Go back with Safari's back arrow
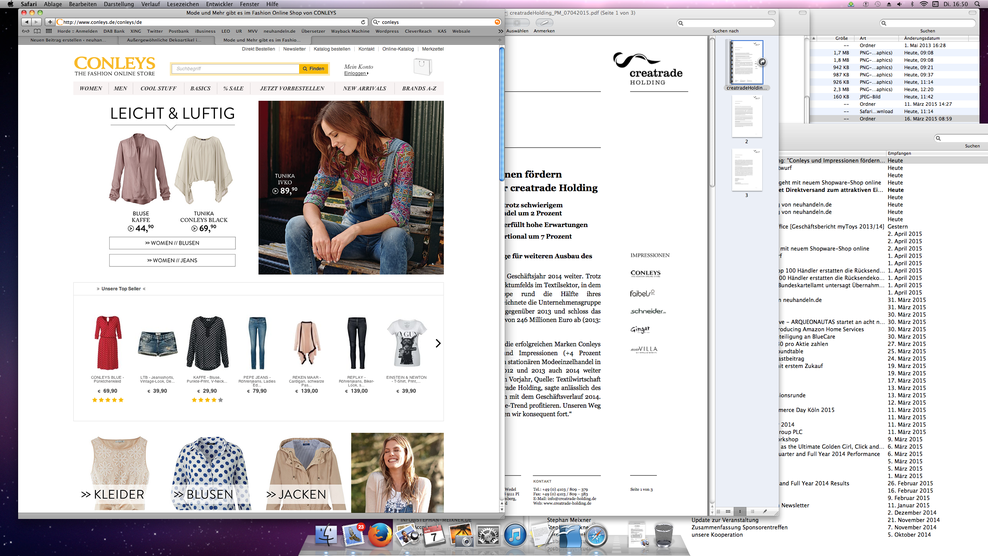This screenshot has height=556, width=988. coord(26,21)
